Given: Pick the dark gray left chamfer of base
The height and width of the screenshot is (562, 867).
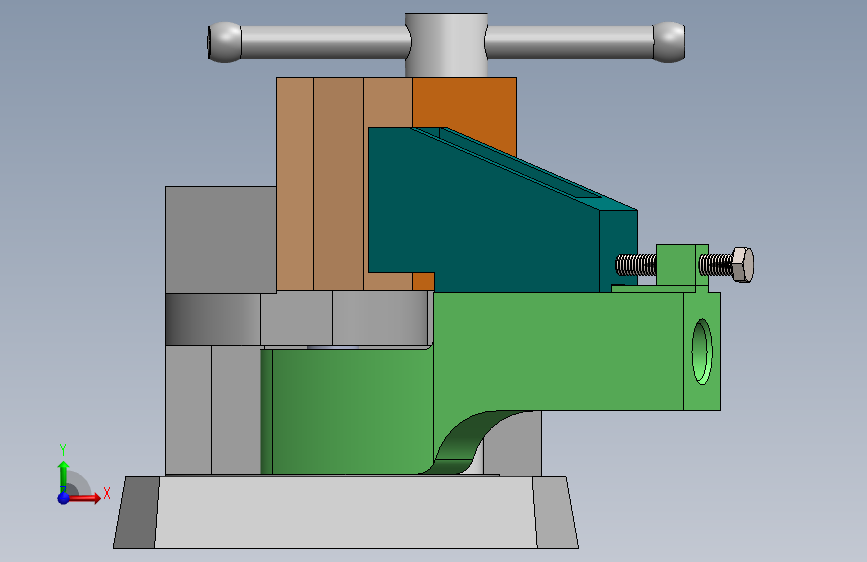Looking at the screenshot, I should coord(137,512).
